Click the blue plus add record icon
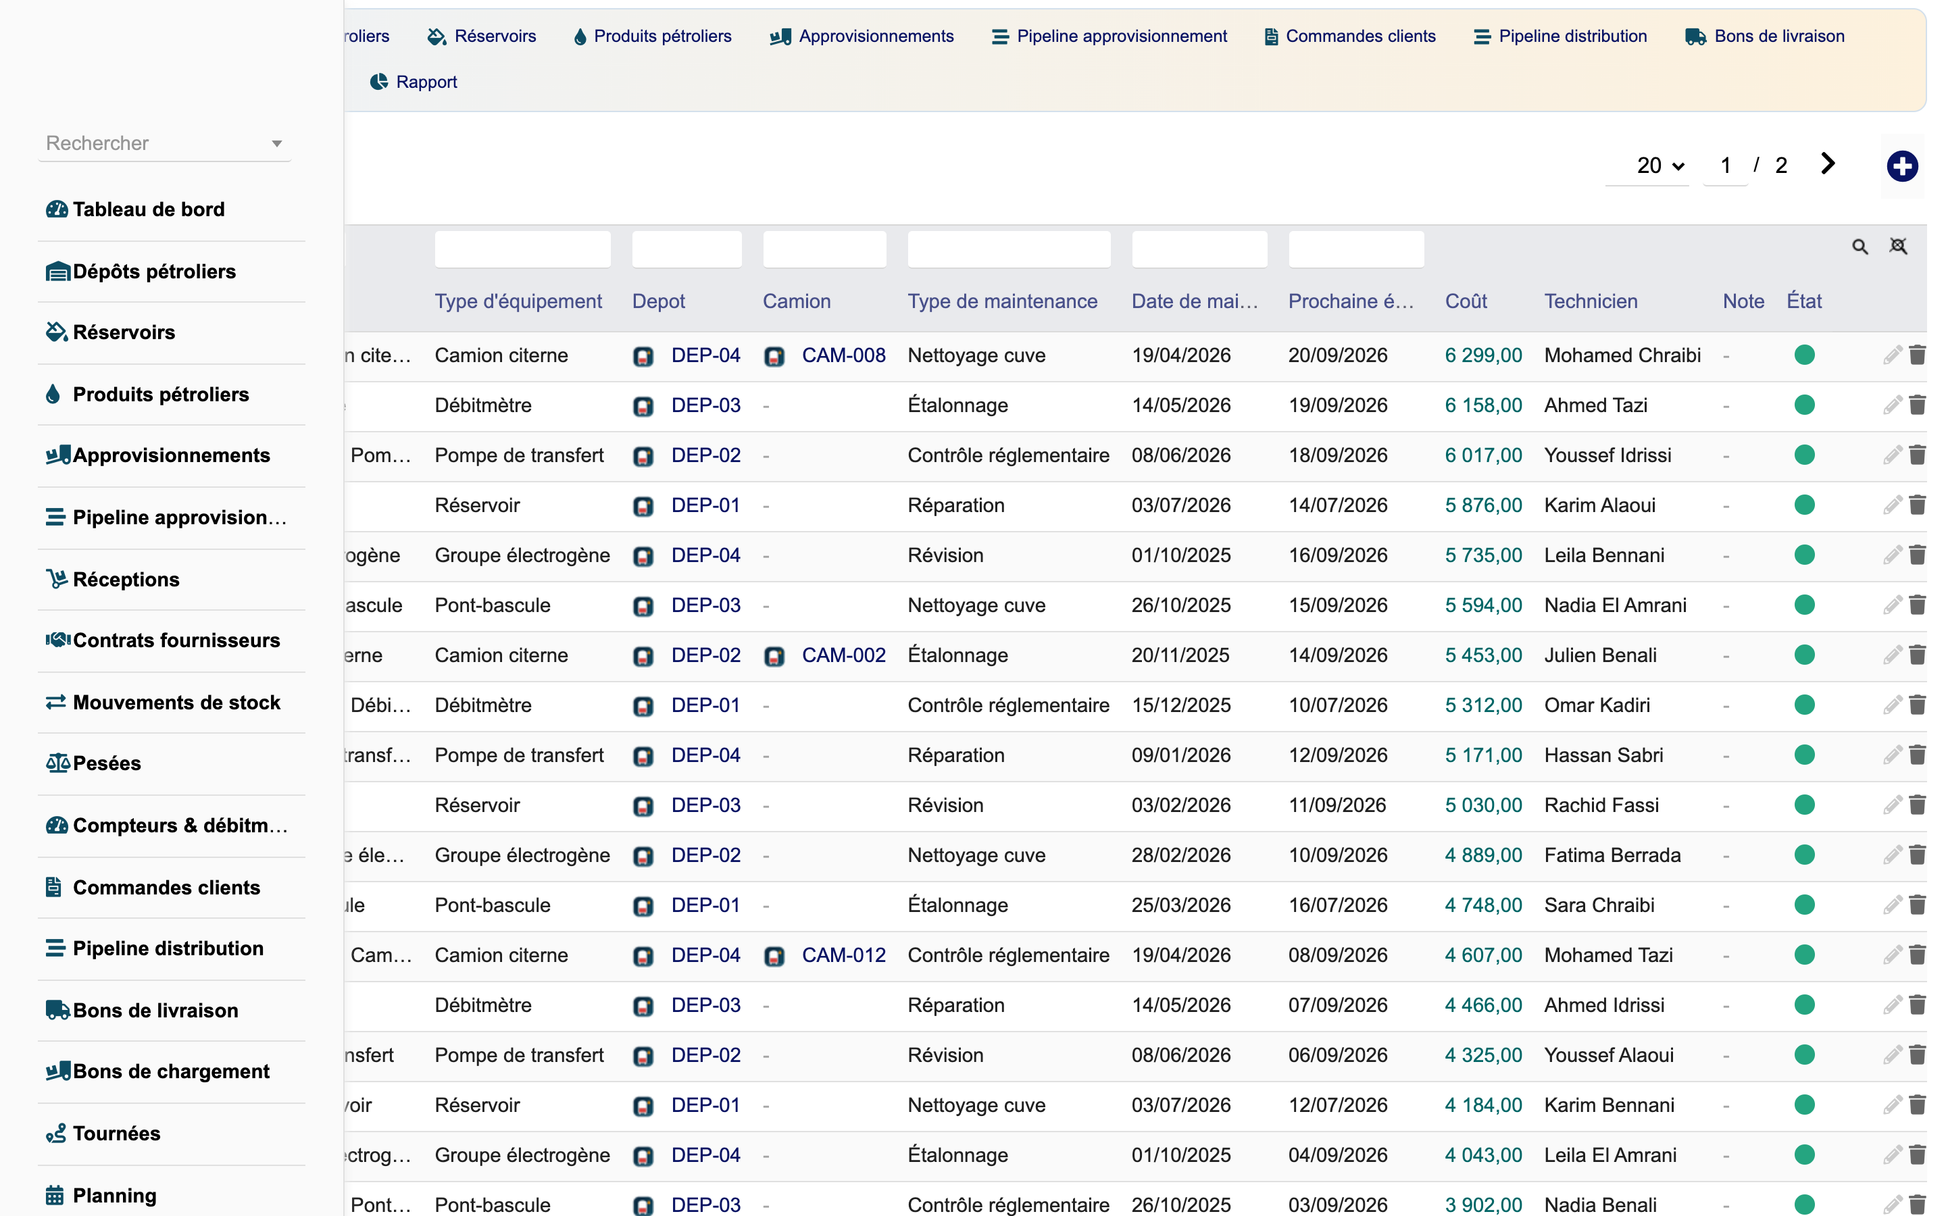Image resolution: width=1946 pixels, height=1216 pixels. tap(1902, 166)
